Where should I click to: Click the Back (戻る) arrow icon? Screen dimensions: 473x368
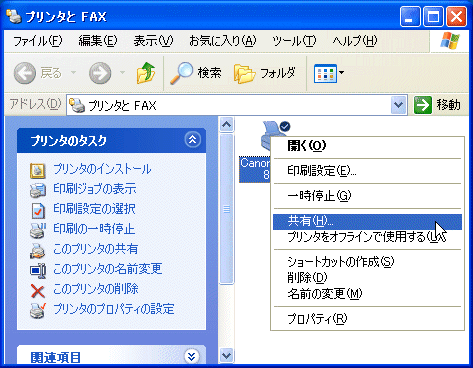[25, 73]
